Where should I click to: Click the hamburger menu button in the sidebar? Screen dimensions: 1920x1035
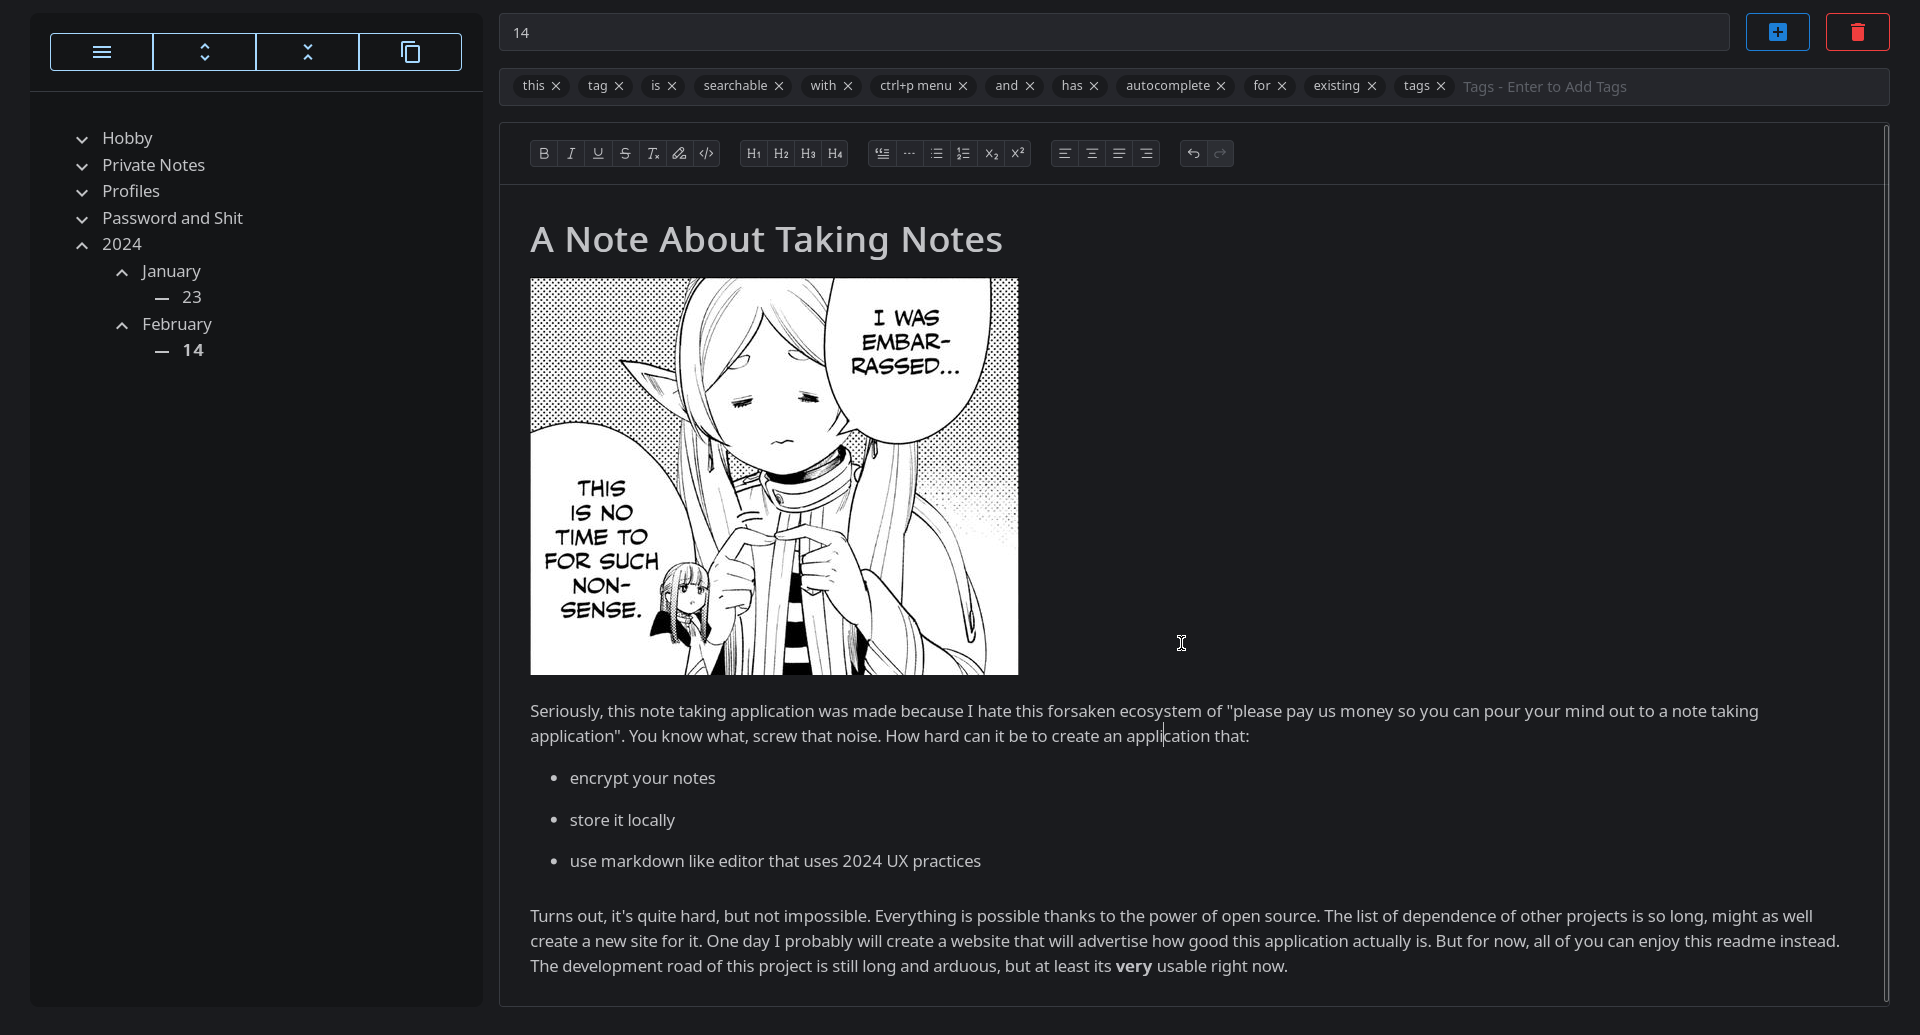[x=102, y=52]
